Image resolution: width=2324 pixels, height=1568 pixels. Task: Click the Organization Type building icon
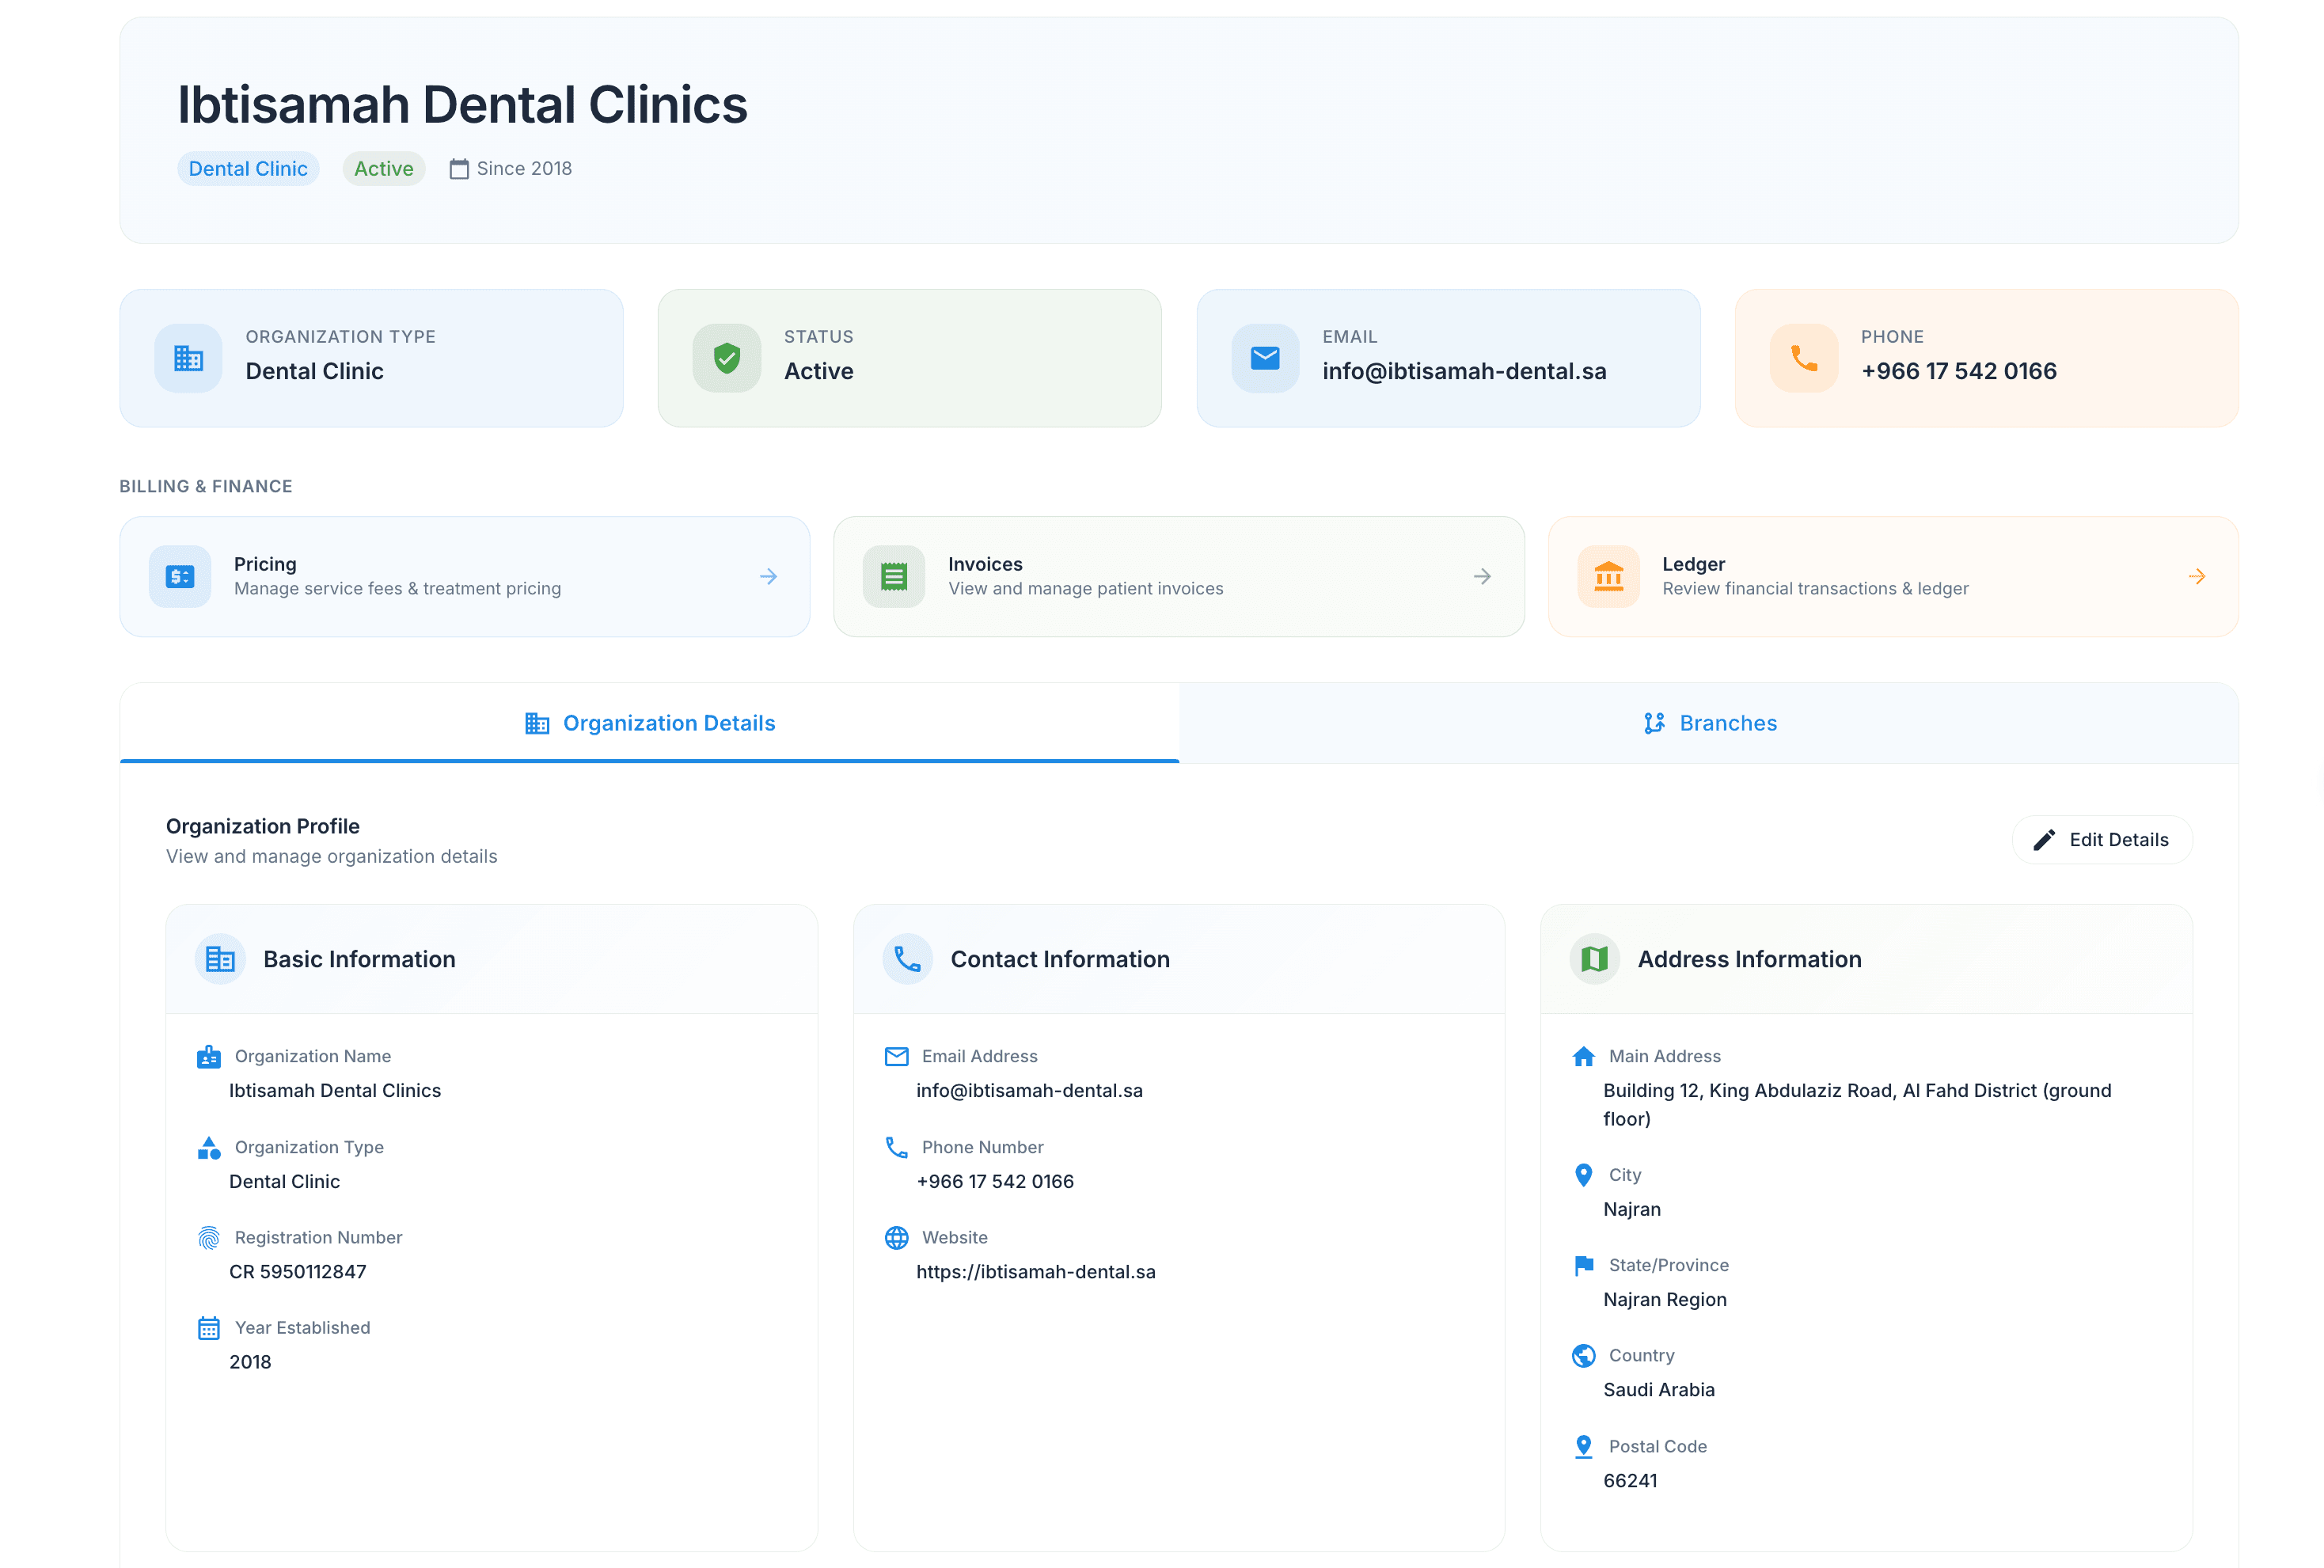(188, 358)
